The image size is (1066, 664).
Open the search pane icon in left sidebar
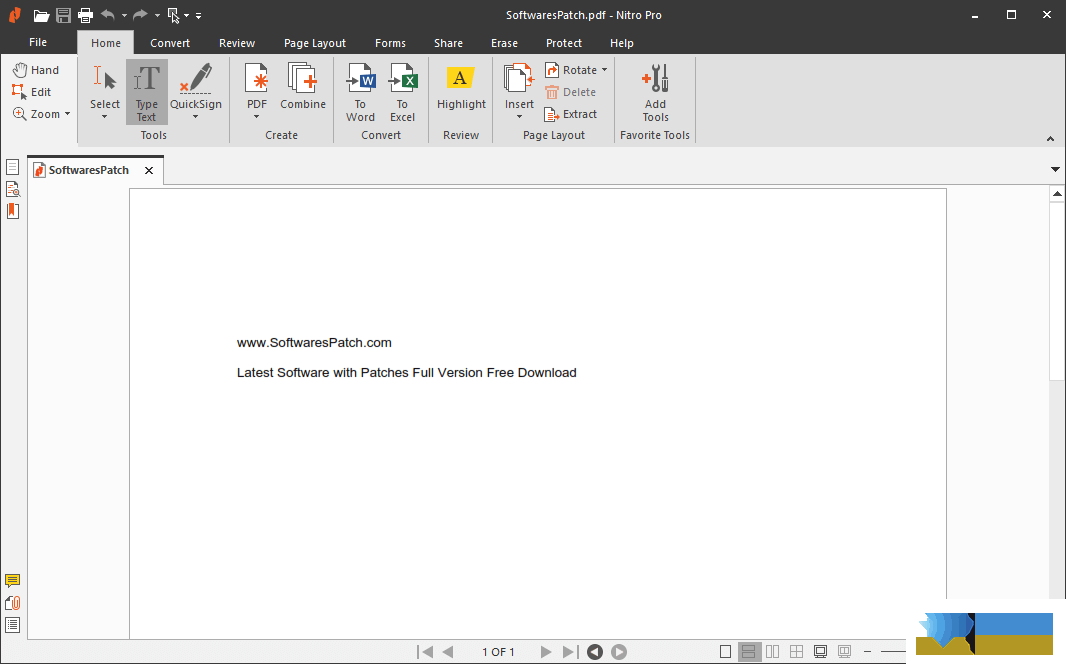pyautogui.click(x=12, y=189)
